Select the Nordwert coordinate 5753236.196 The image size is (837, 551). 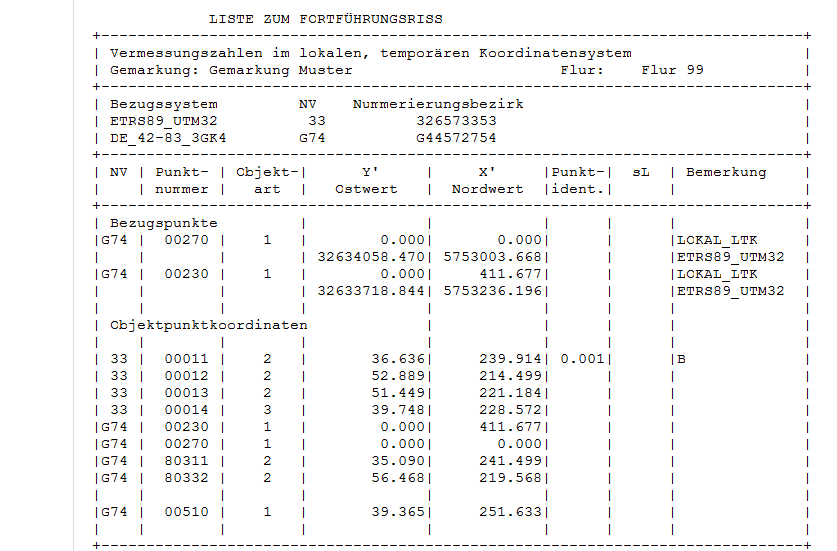[495, 291]
